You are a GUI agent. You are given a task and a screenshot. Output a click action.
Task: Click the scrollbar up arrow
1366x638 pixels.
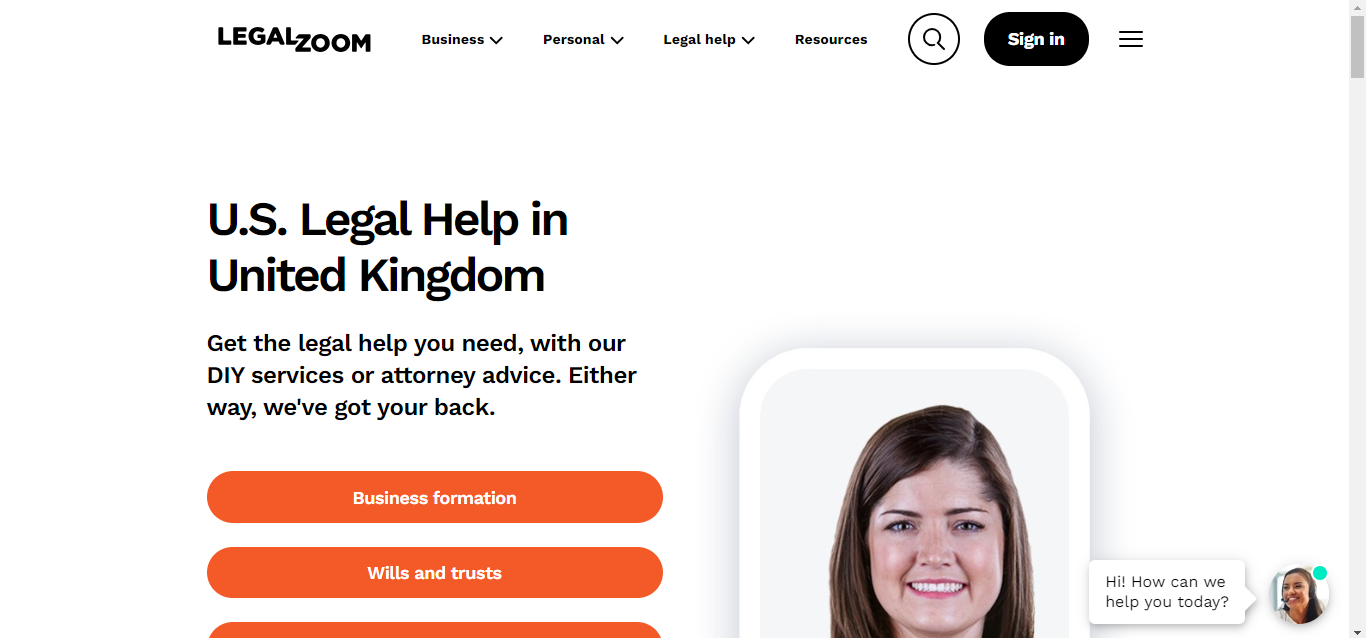coord(1357,8)
